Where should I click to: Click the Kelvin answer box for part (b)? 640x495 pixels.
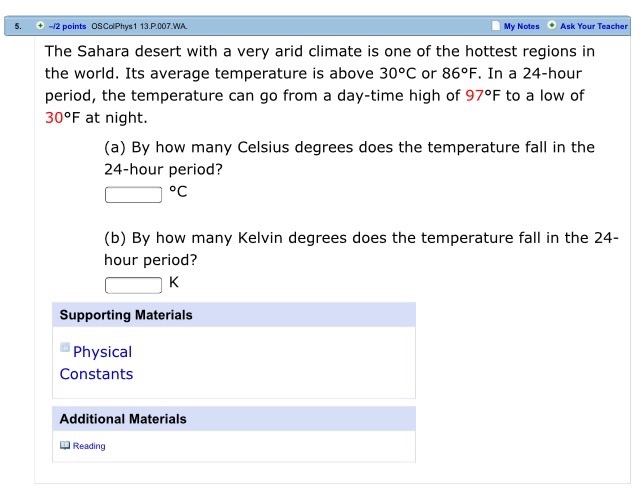133,284
